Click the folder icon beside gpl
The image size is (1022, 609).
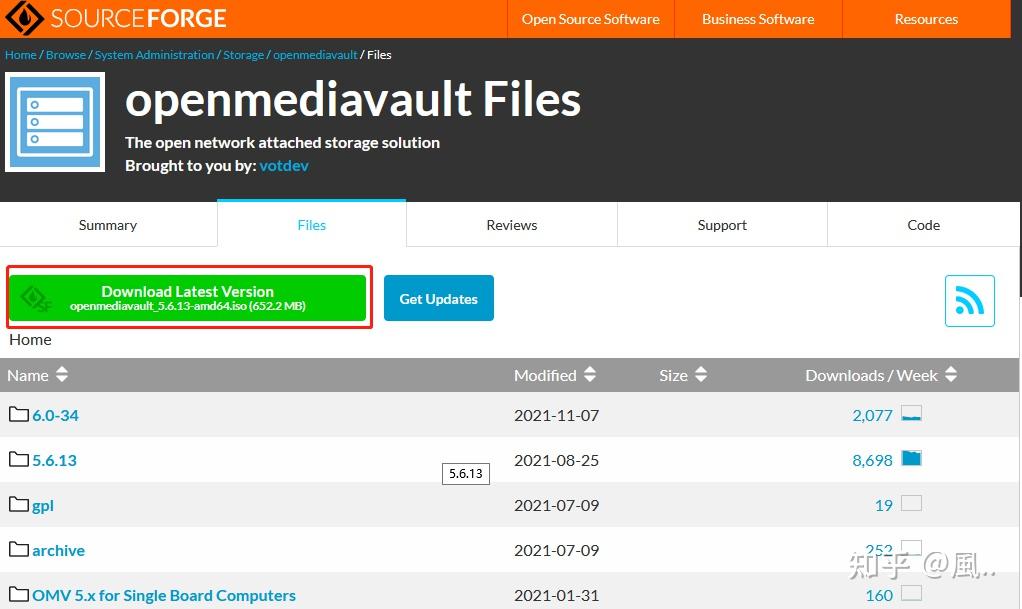tap(18, 504)
